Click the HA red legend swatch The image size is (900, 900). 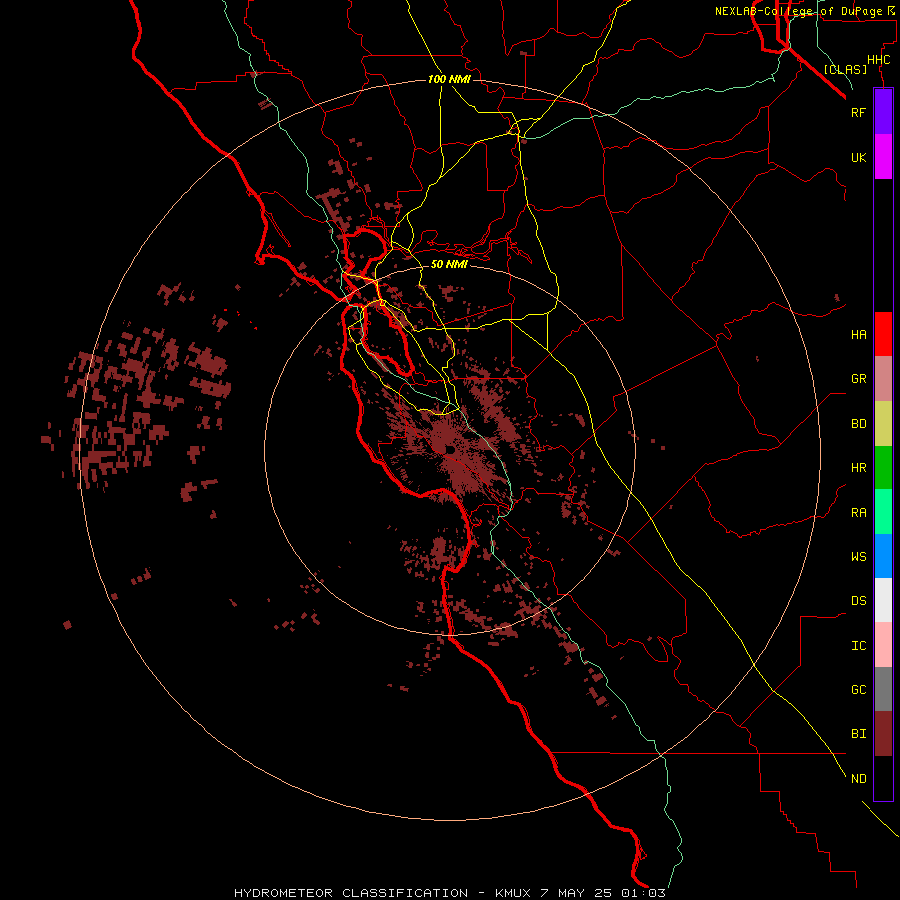pyautogui.click(x=883, y=334)
